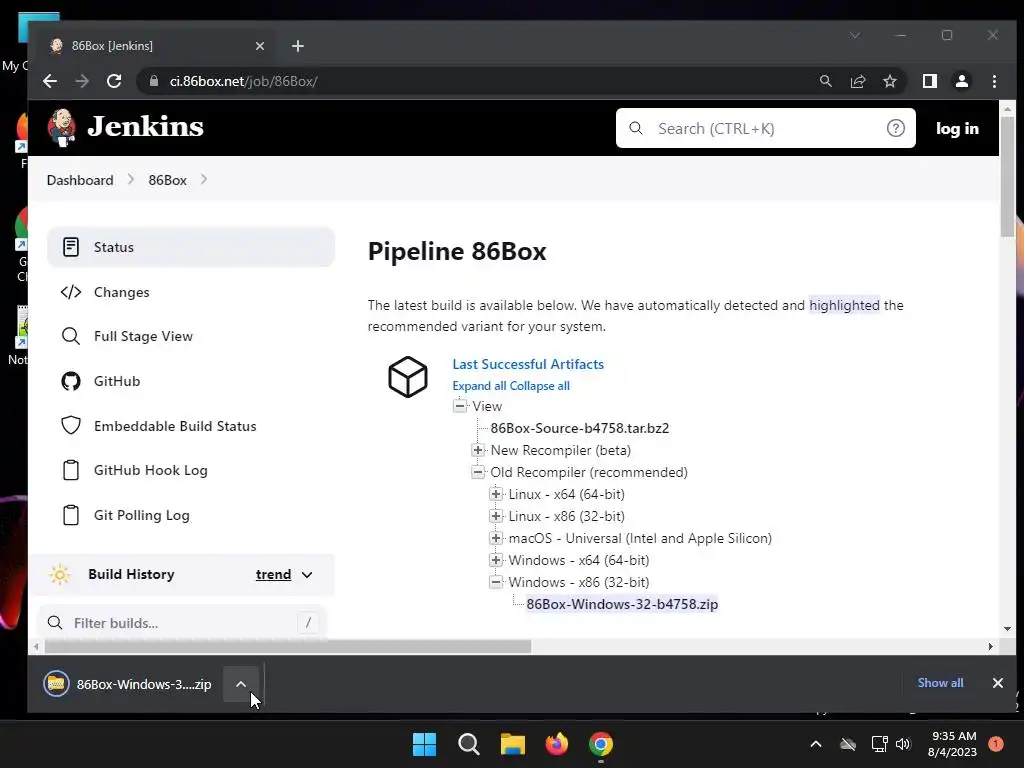Open File Explorer from the taskbar
This screenshot has width=1024, height=768.
pyautogui.click(x=513, y=744)
